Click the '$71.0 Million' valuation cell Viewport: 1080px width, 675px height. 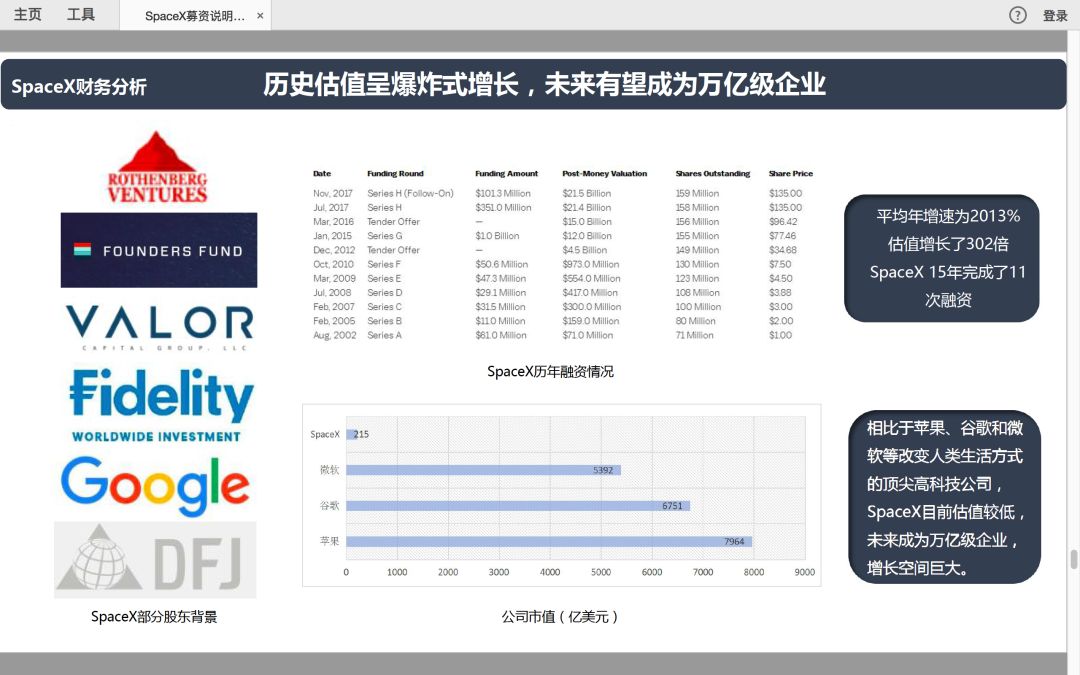tap(588, 335)
